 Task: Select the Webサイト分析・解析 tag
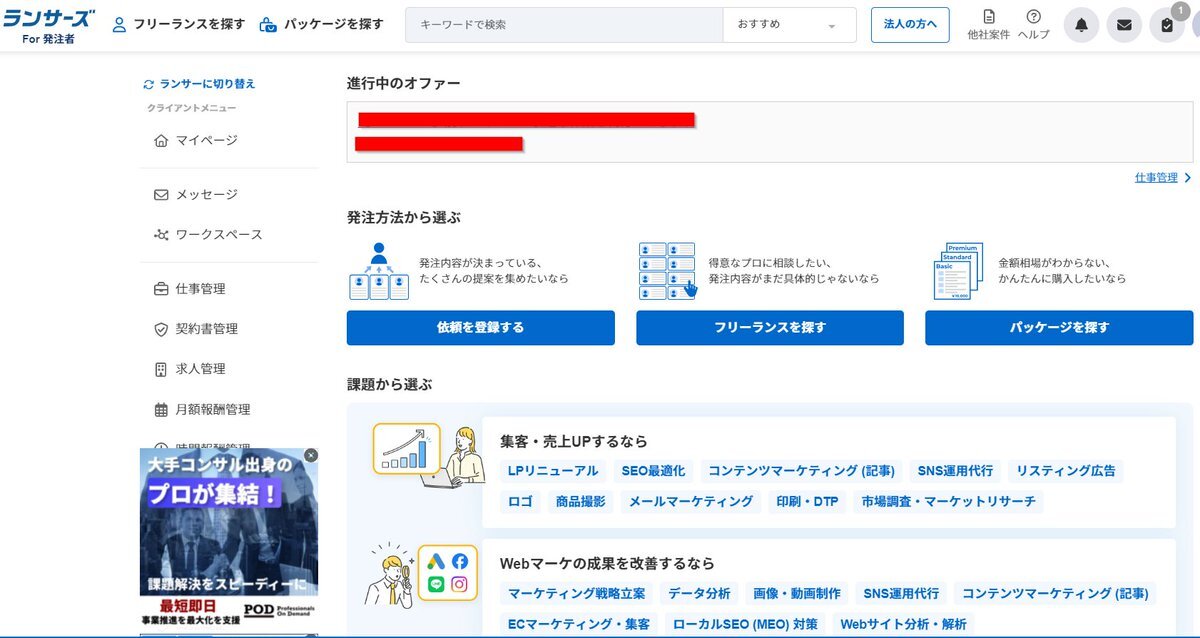(904, 625)
